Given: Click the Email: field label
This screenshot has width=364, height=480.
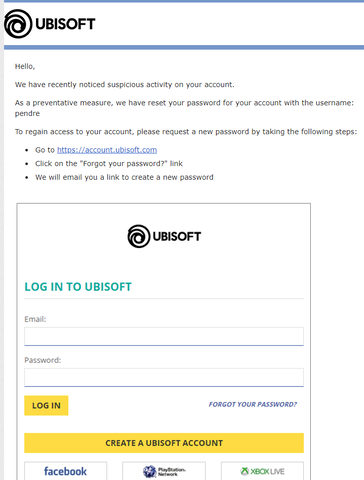Looking at the screenshot, I should click(35, 319).
